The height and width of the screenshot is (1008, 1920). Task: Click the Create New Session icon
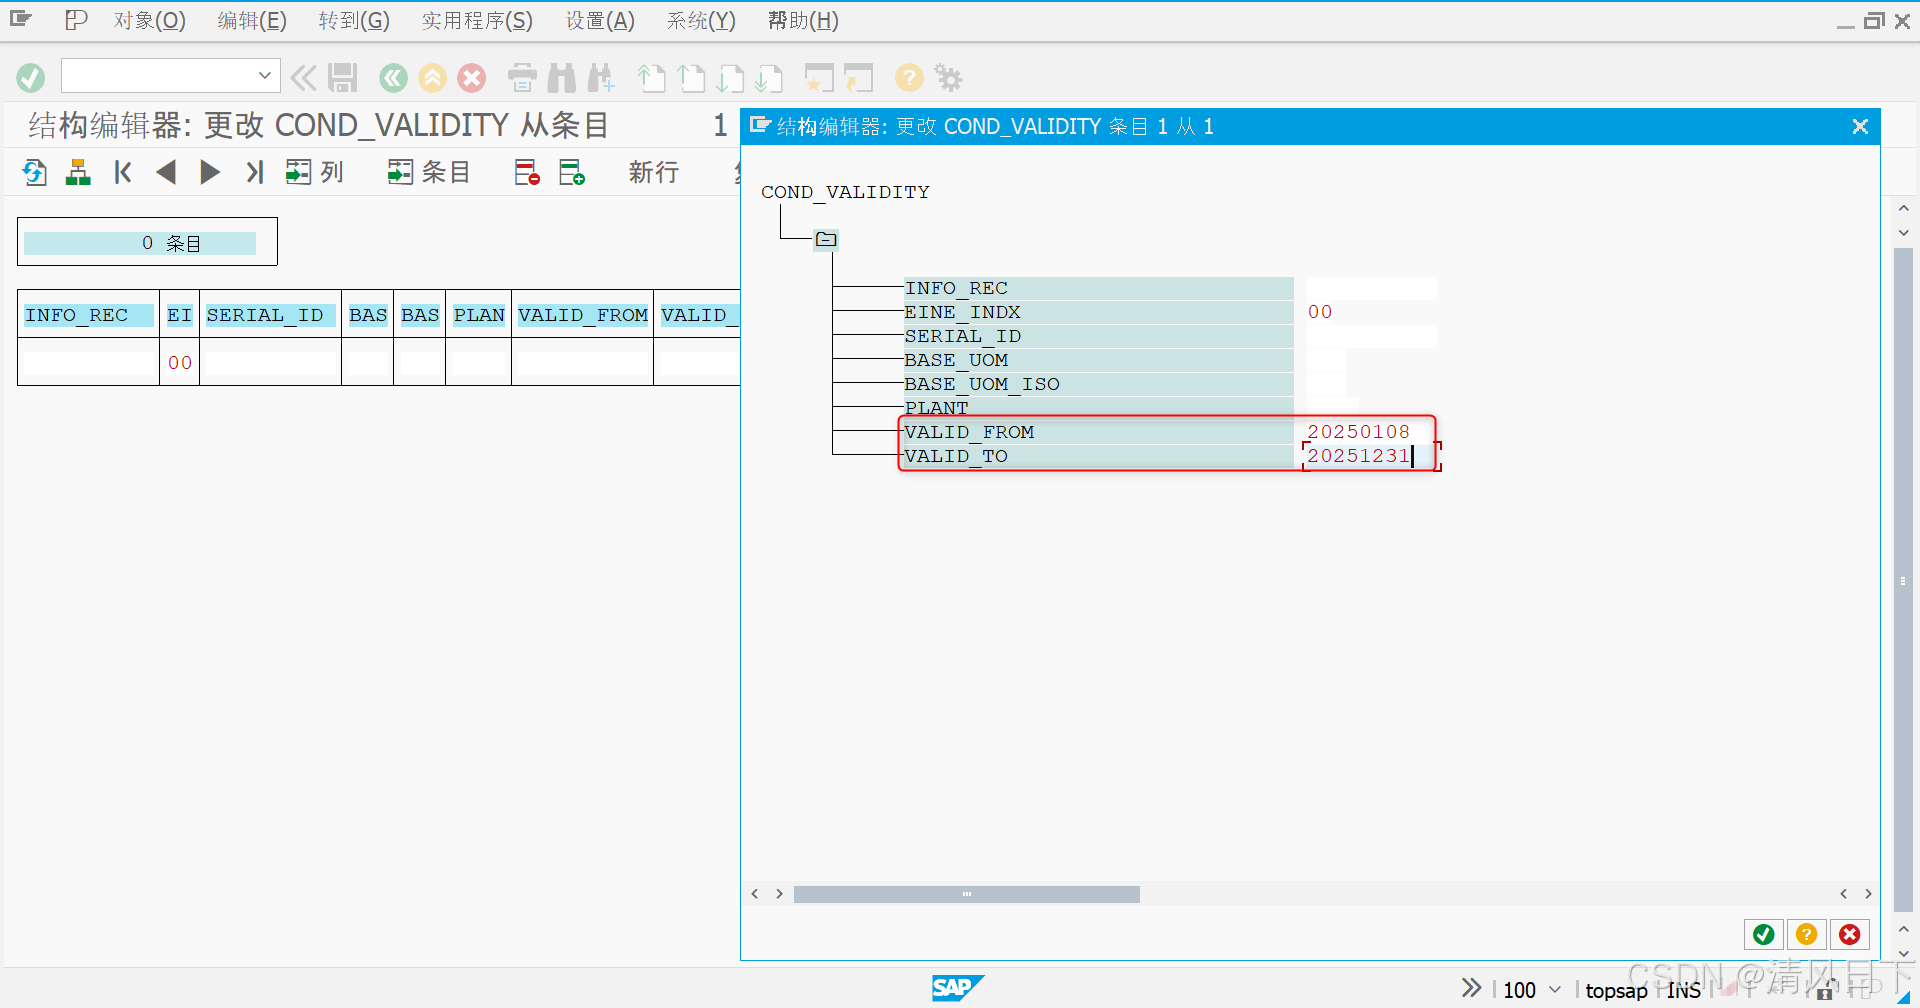point(819,77)
